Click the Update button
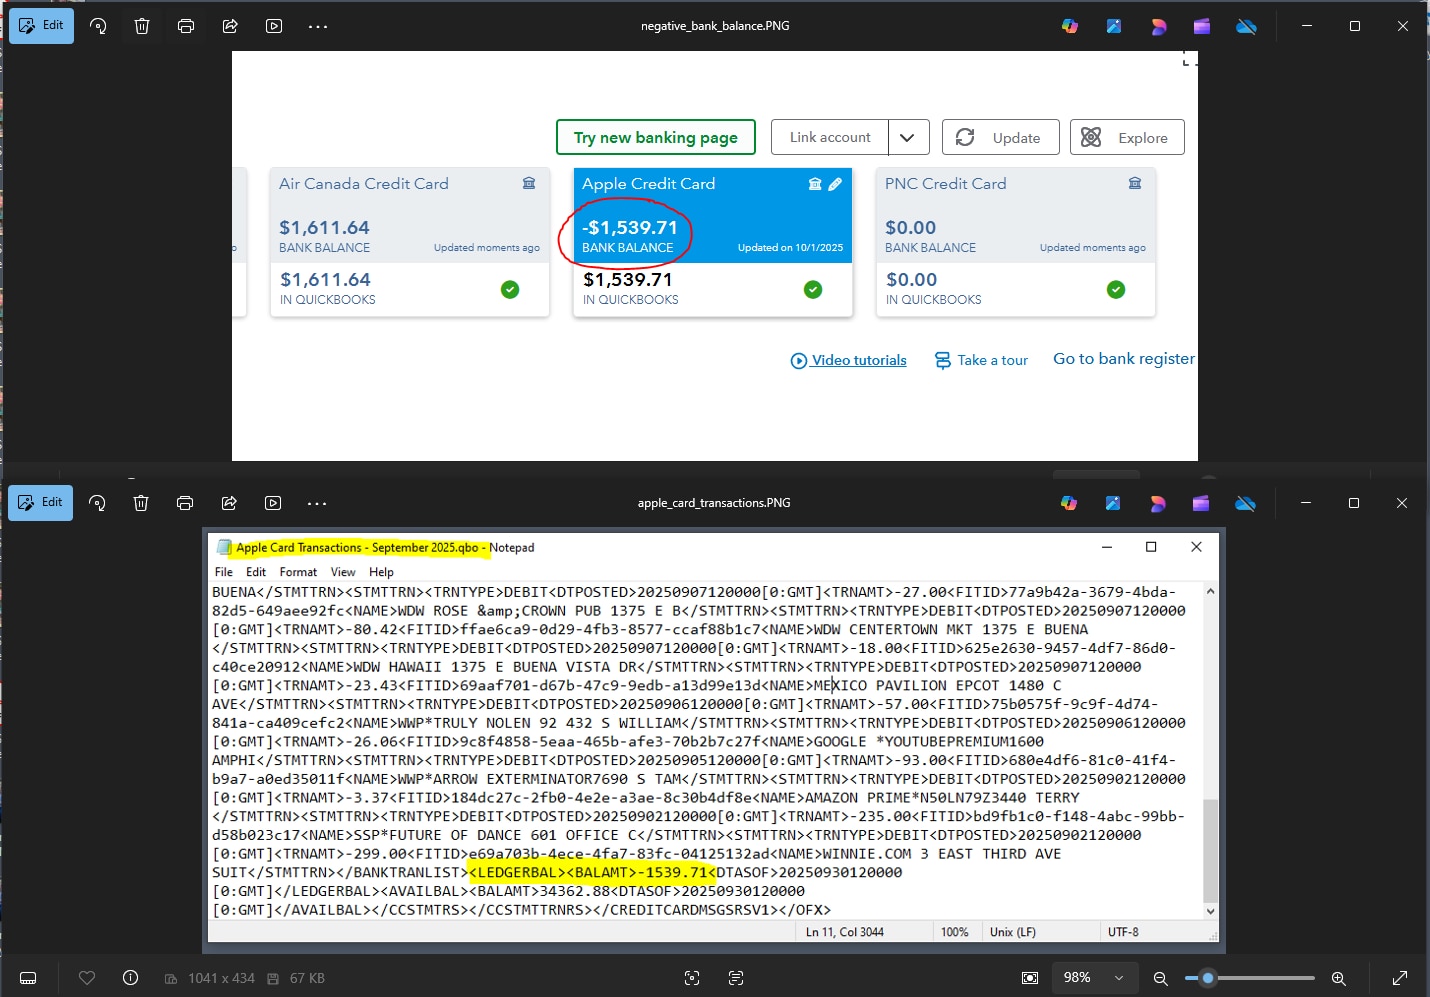1430x997 pixels. [1000, 137]
